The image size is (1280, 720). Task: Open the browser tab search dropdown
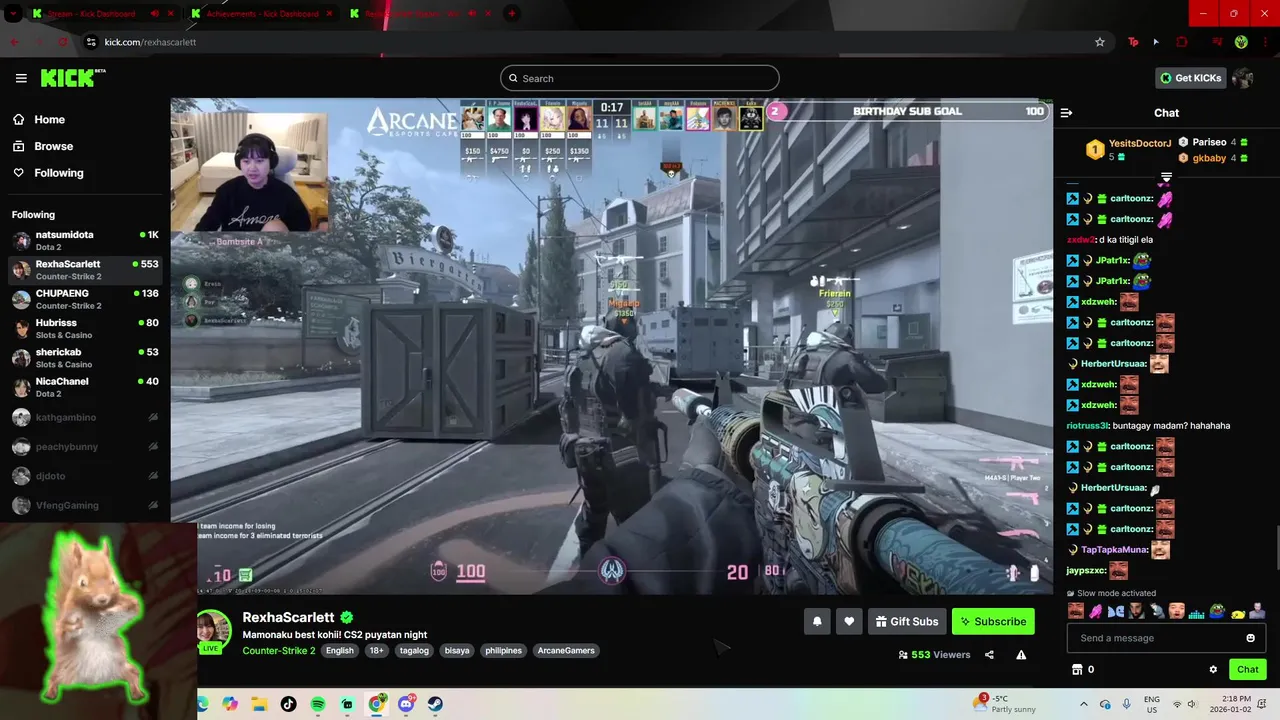click(12, 13)
